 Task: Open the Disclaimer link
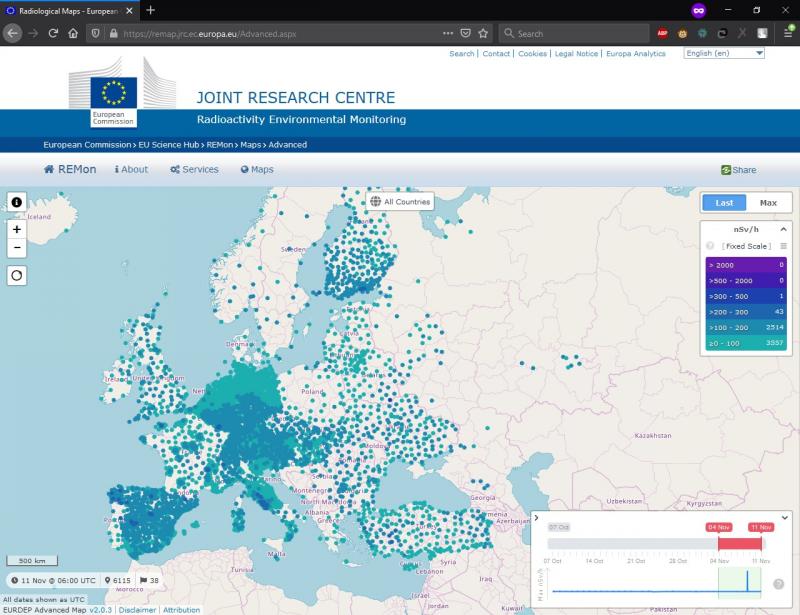pos(137,610)
